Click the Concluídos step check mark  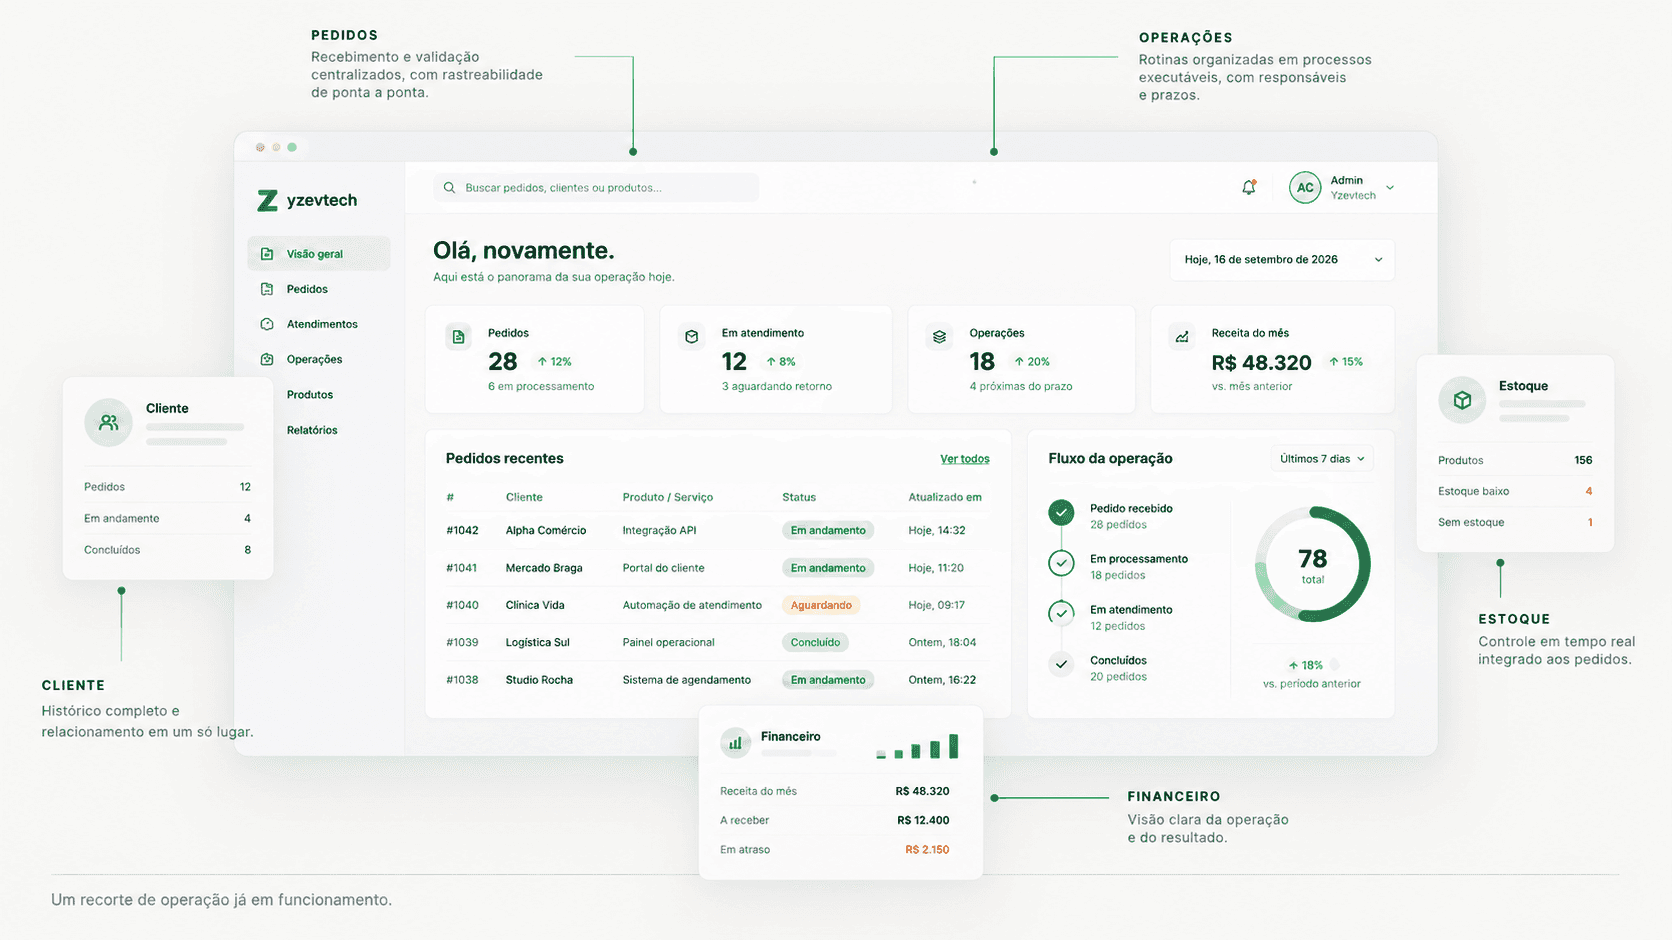click(x=1061, y=663)
